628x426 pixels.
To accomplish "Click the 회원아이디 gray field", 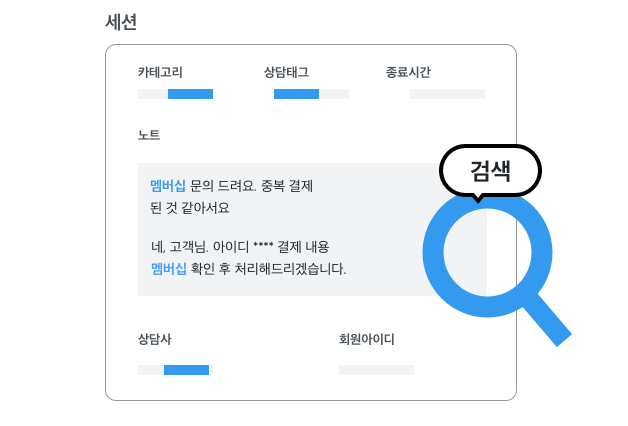I will click(376, 370).
